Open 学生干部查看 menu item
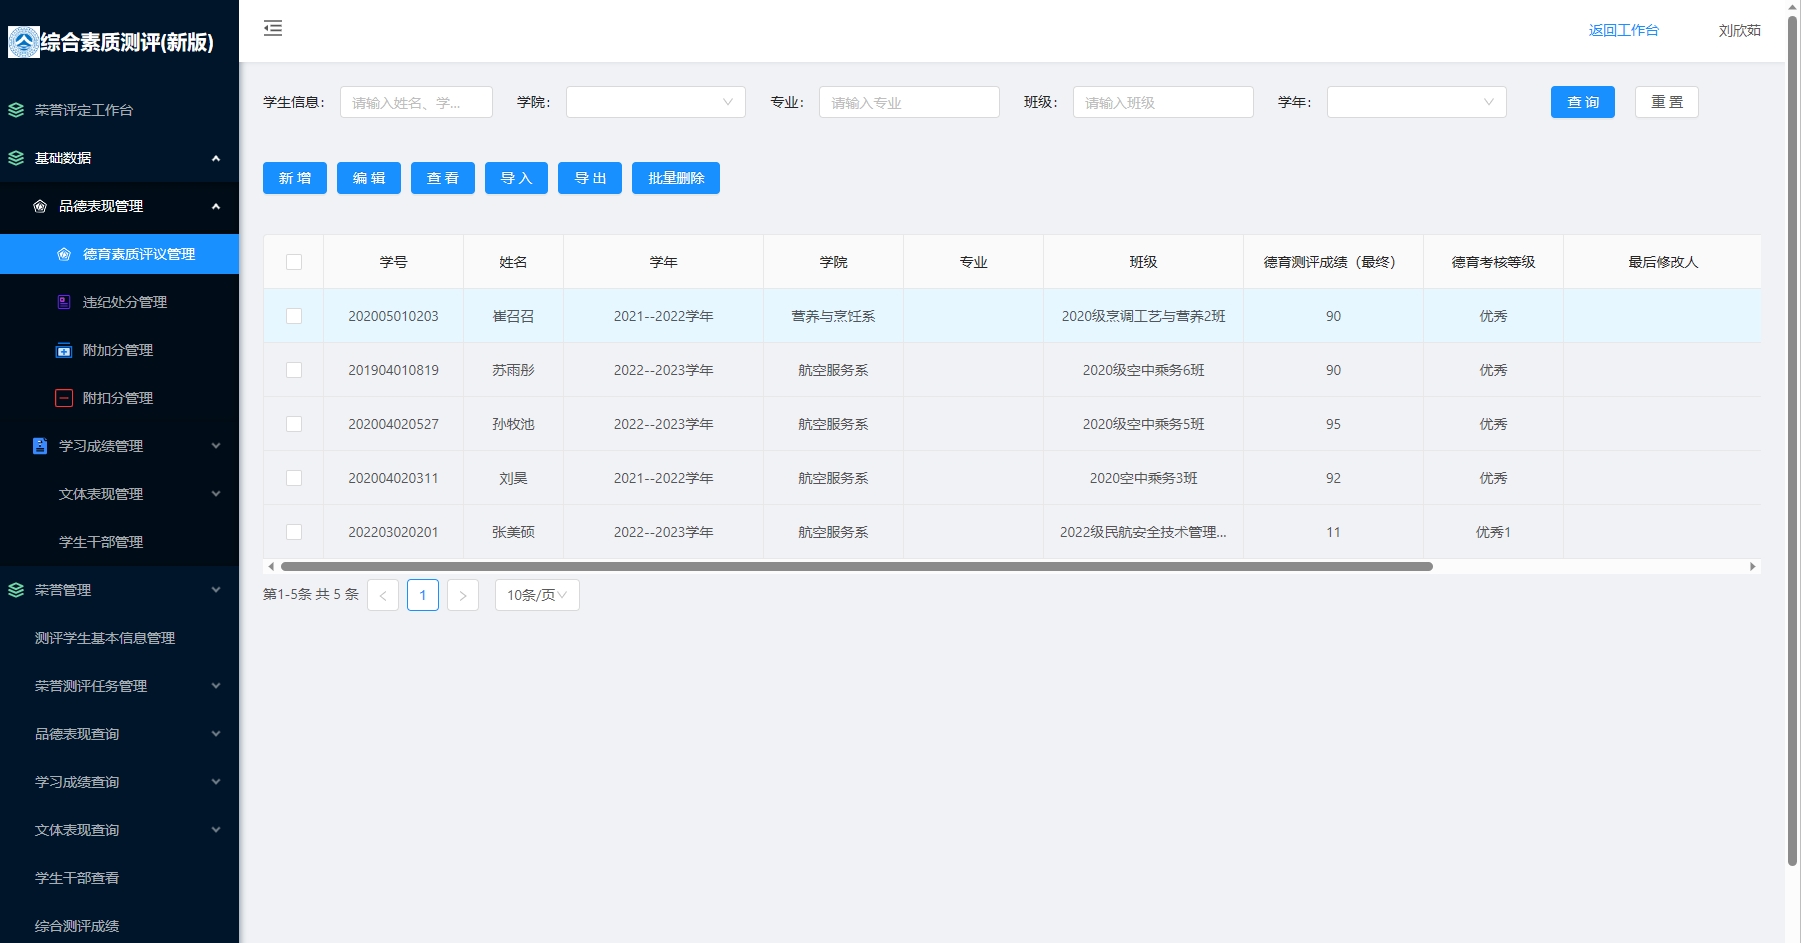This screenshot has width=1801, height=943. (120, 878)
